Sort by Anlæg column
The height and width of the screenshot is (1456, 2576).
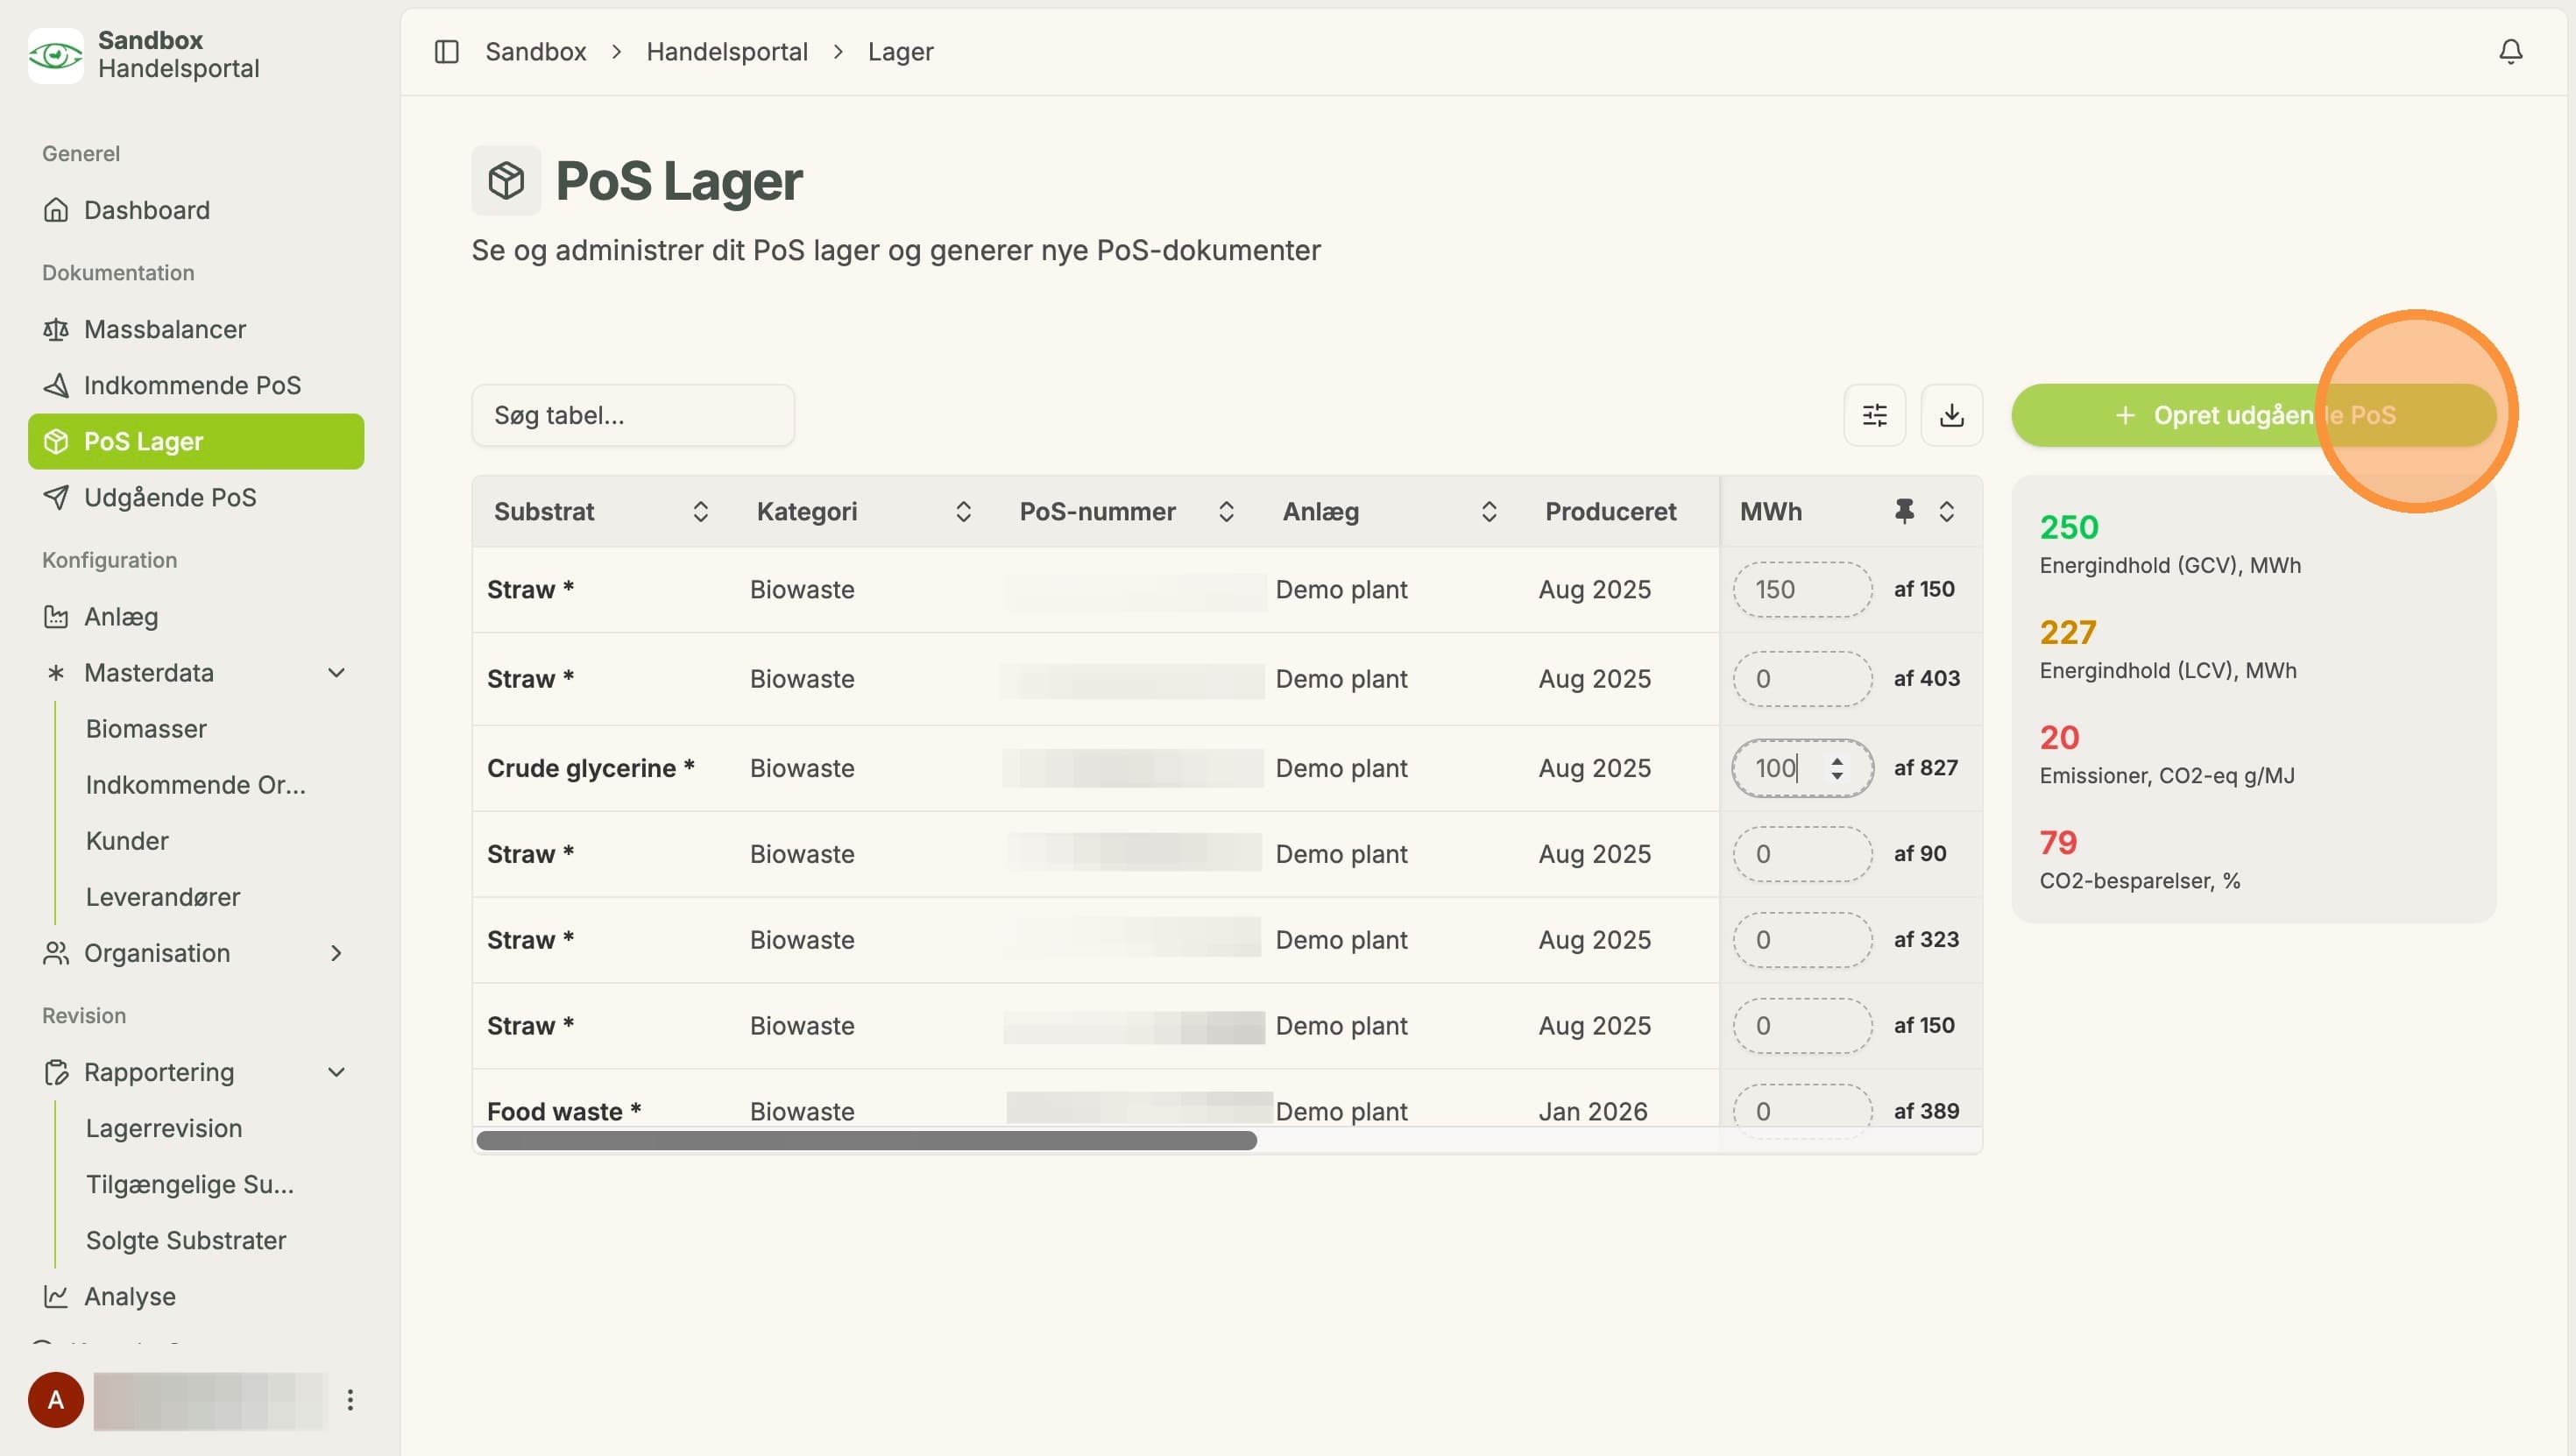[x=1489, y=511]
